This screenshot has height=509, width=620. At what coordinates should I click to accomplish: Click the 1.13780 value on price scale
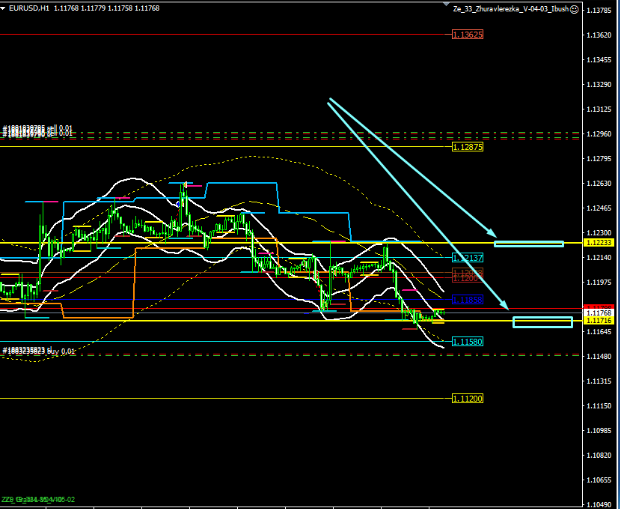[x=598, y=11]
